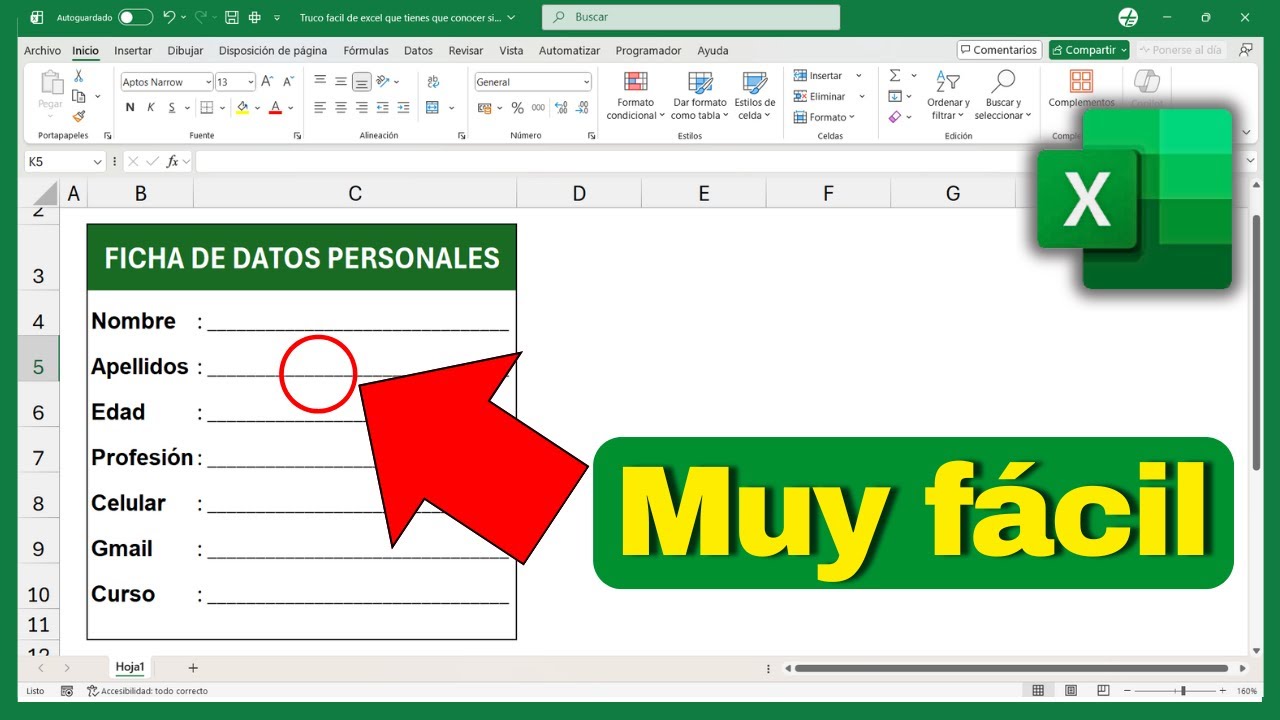This screenshot has width=1280, height=720.
Task: Center text horizontally in Alineación group
Action: coord(341,107)
